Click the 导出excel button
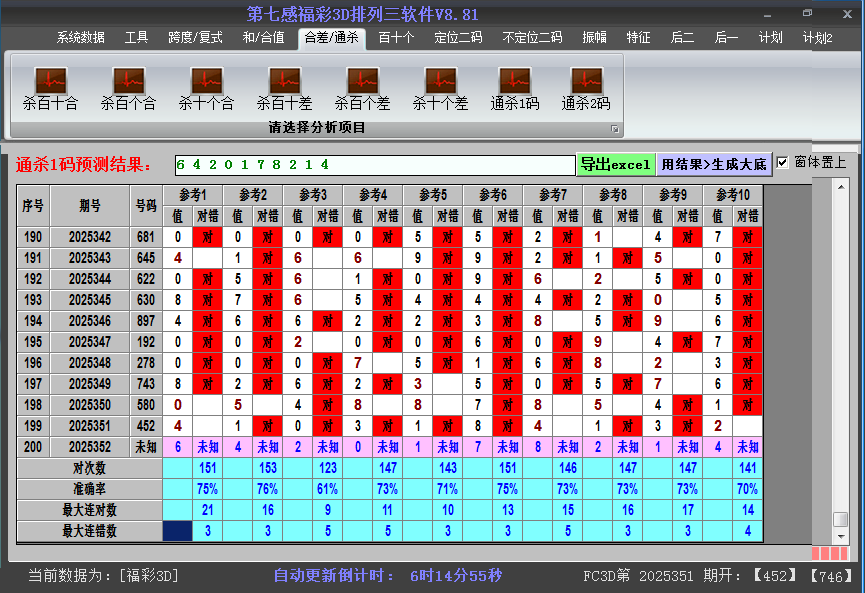The image size is (865, 593). tap(616, 163)
